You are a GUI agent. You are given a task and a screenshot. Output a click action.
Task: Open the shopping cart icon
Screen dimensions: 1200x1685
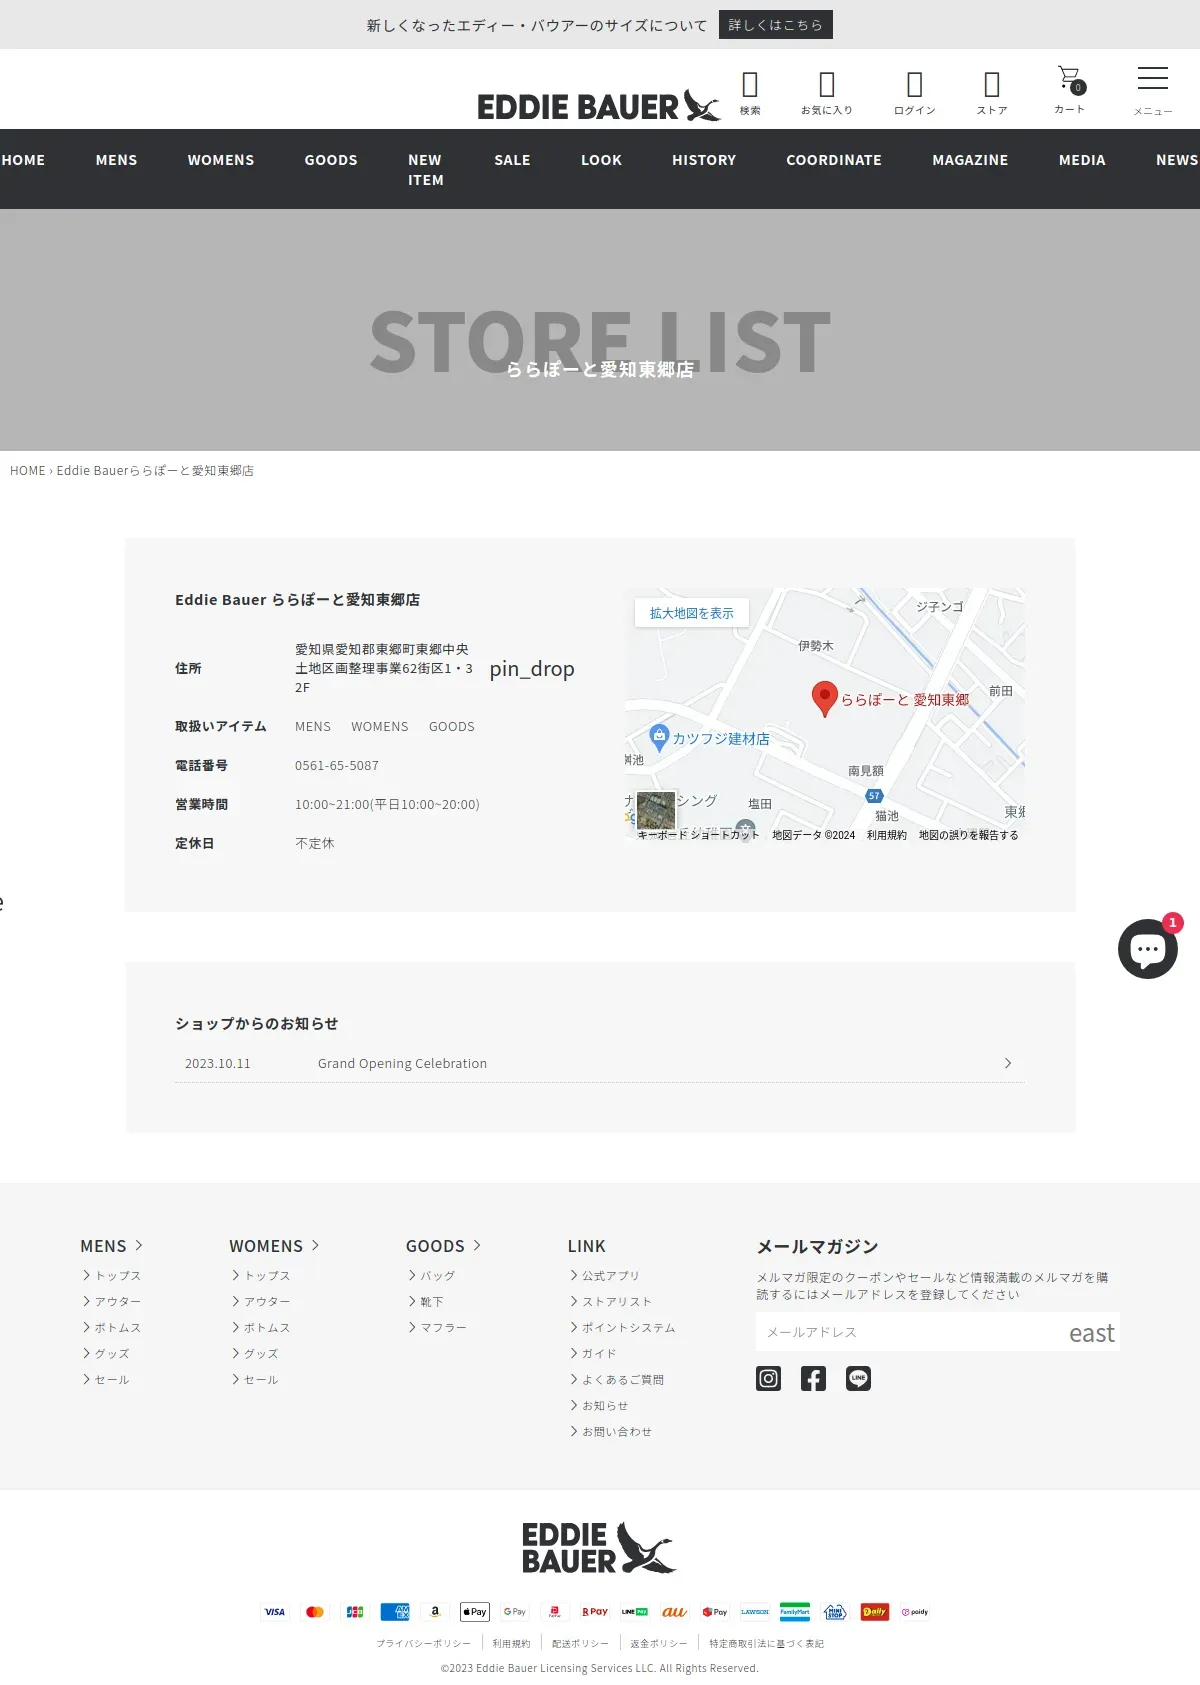coord(1070,90)
